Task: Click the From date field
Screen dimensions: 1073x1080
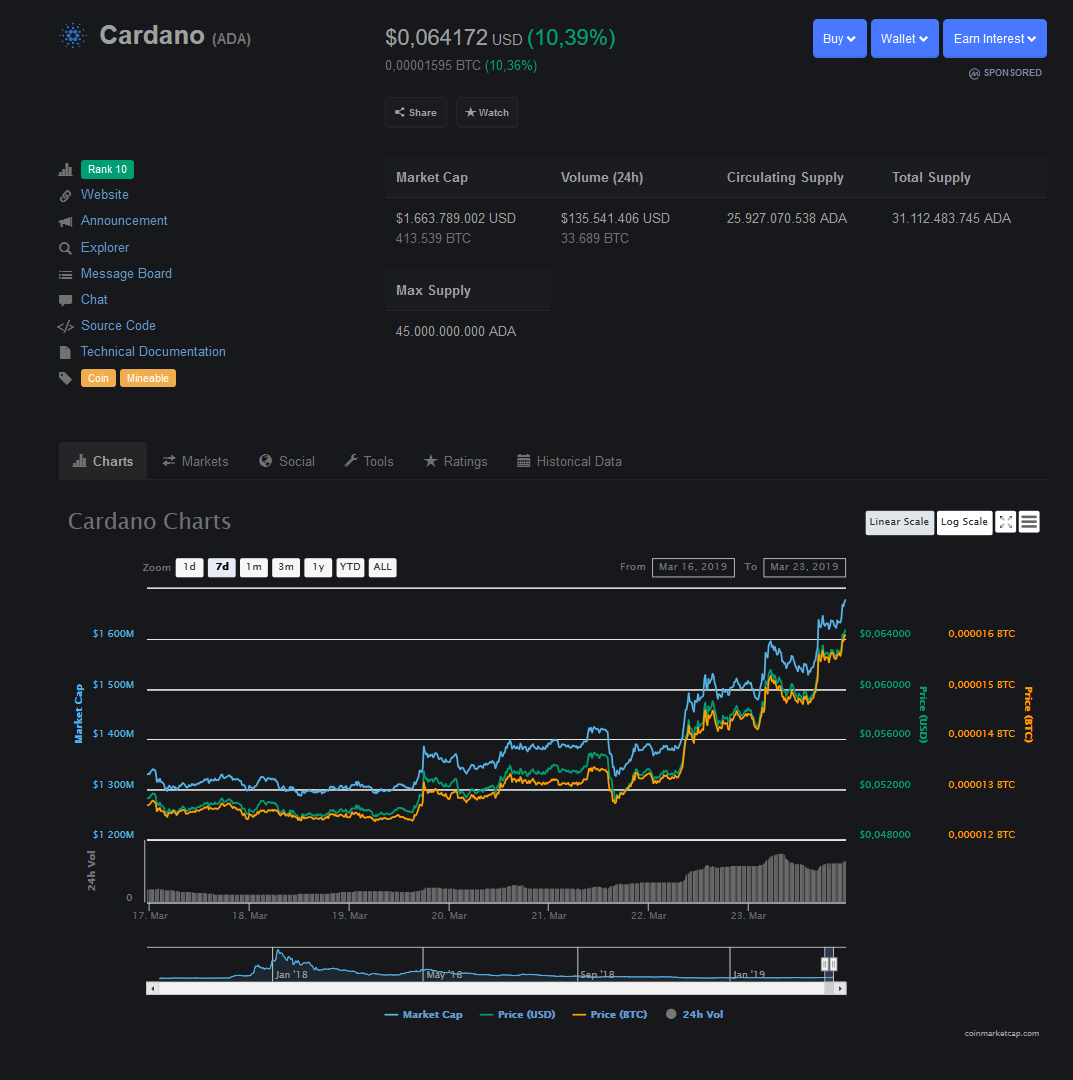Action: 693,567
